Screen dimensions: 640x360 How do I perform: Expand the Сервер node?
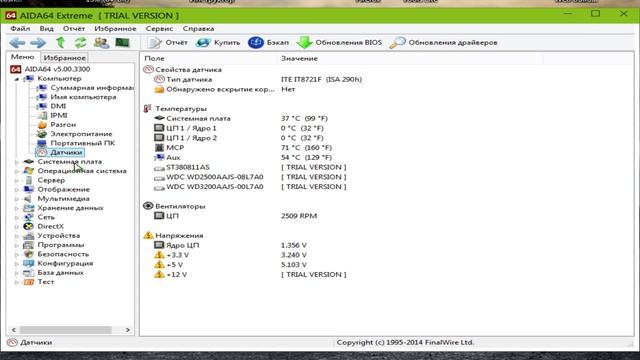pos(17,180)
